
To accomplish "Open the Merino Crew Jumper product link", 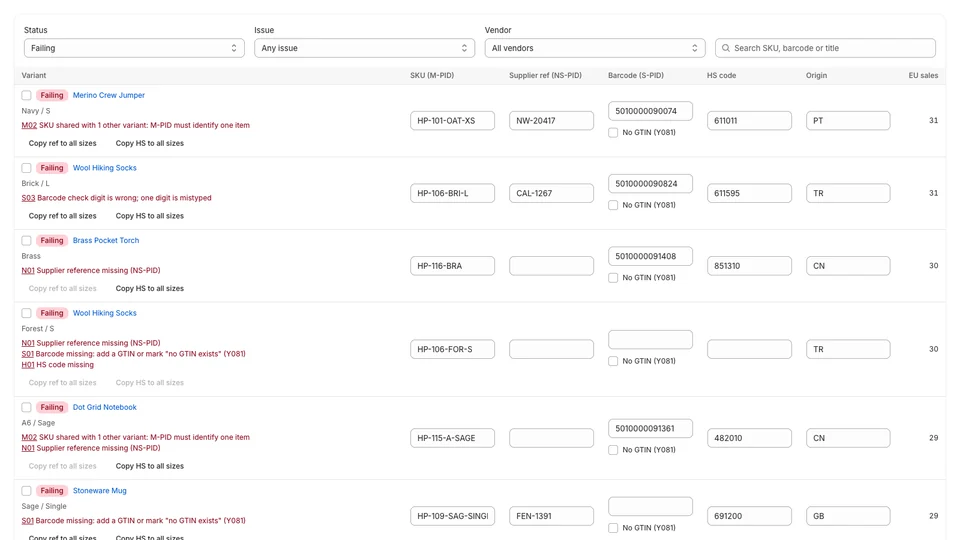I will tap(109, 95).
